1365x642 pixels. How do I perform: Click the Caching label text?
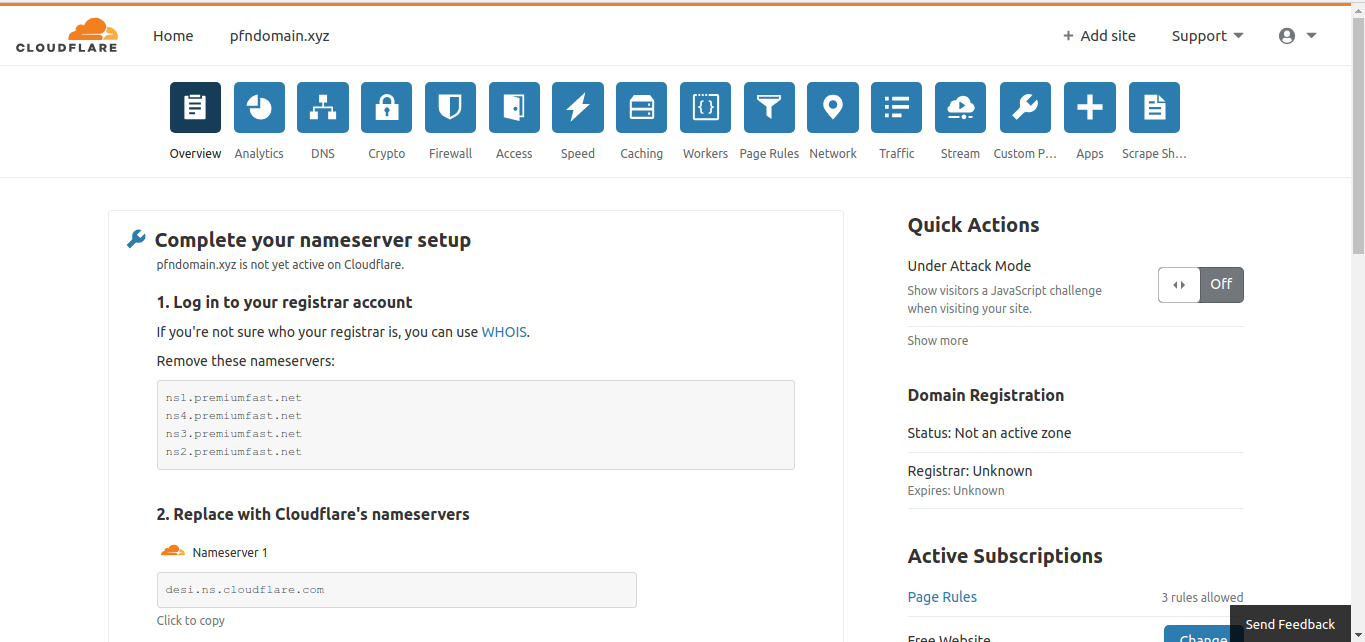point(641,154)
